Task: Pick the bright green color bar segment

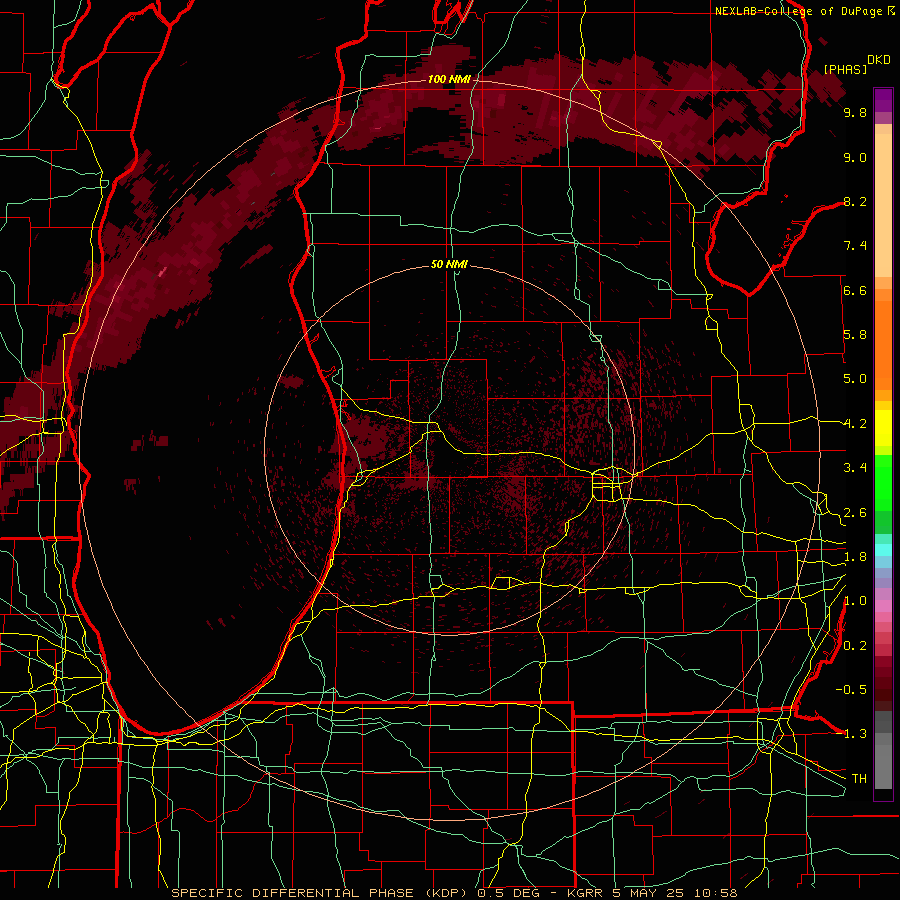Action: tap(883, 482)
